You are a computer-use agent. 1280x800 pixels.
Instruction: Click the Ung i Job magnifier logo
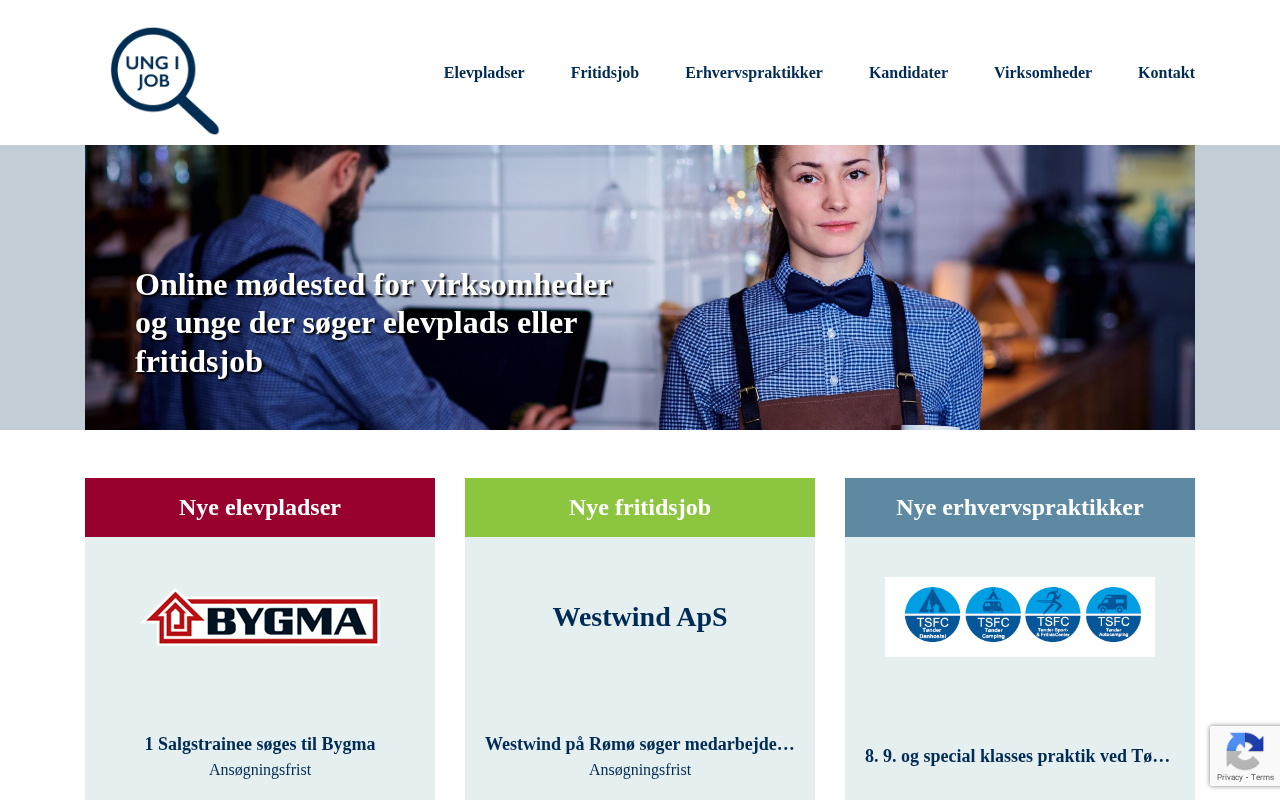165,81
